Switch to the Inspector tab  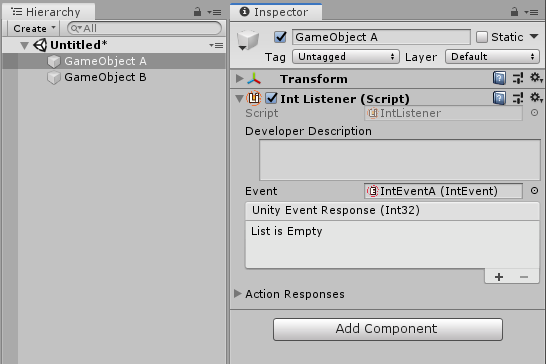(x=276, y=12)
